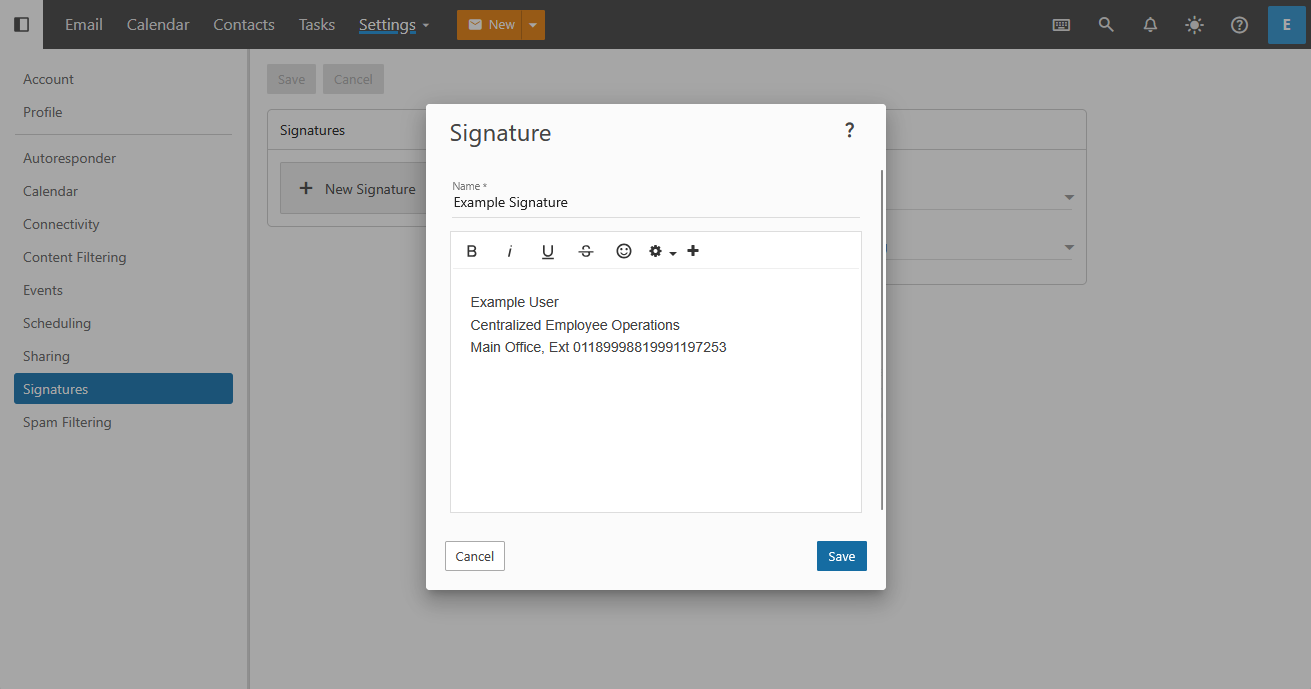Save the signature in the dialog
Viewport: 1311px width, 689px height.
coord(841,556)
